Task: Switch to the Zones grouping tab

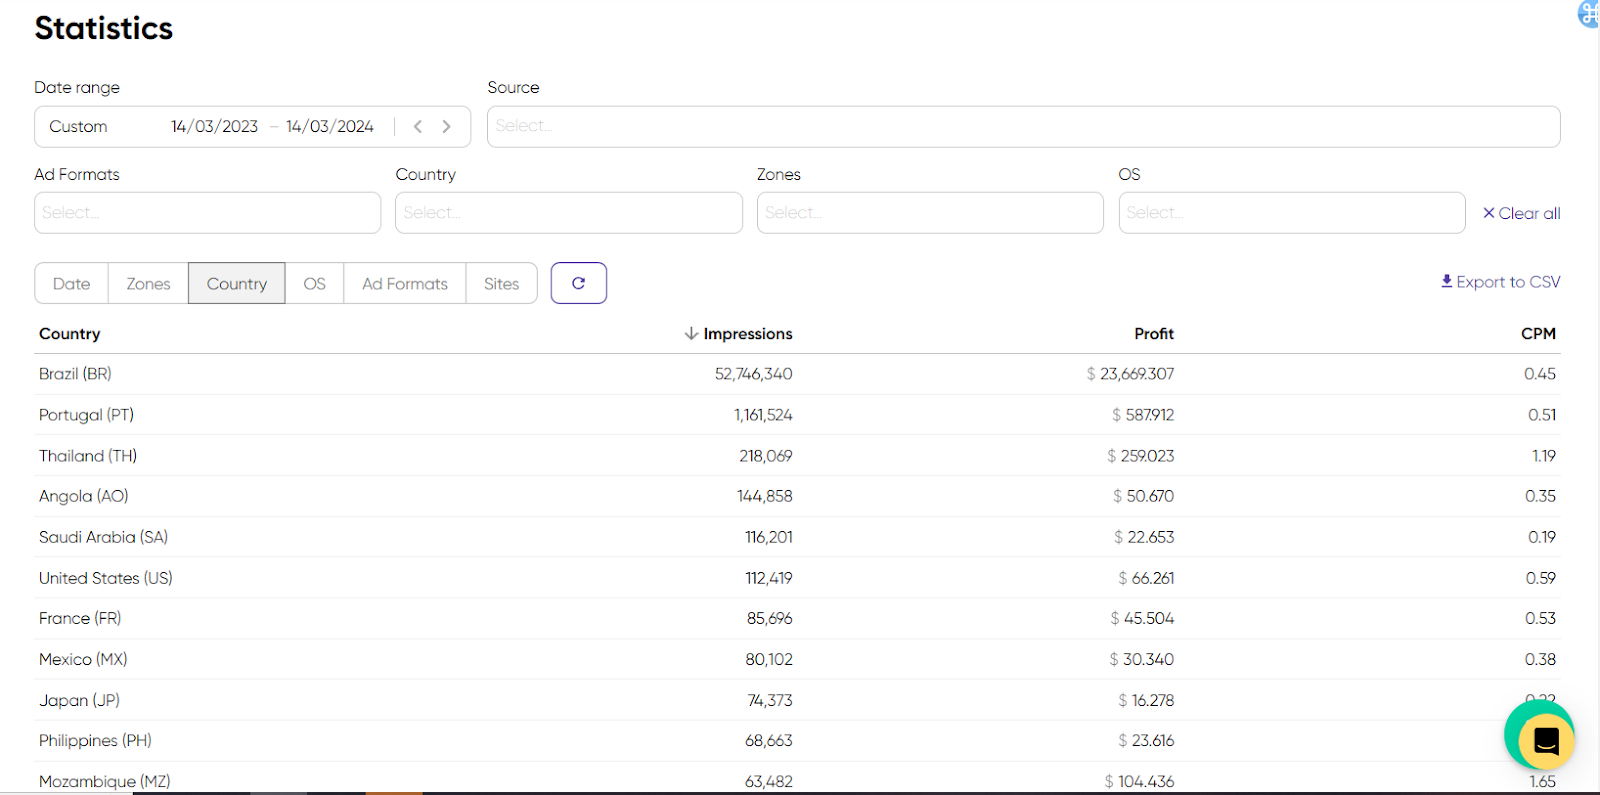Action: click(148, 284)
